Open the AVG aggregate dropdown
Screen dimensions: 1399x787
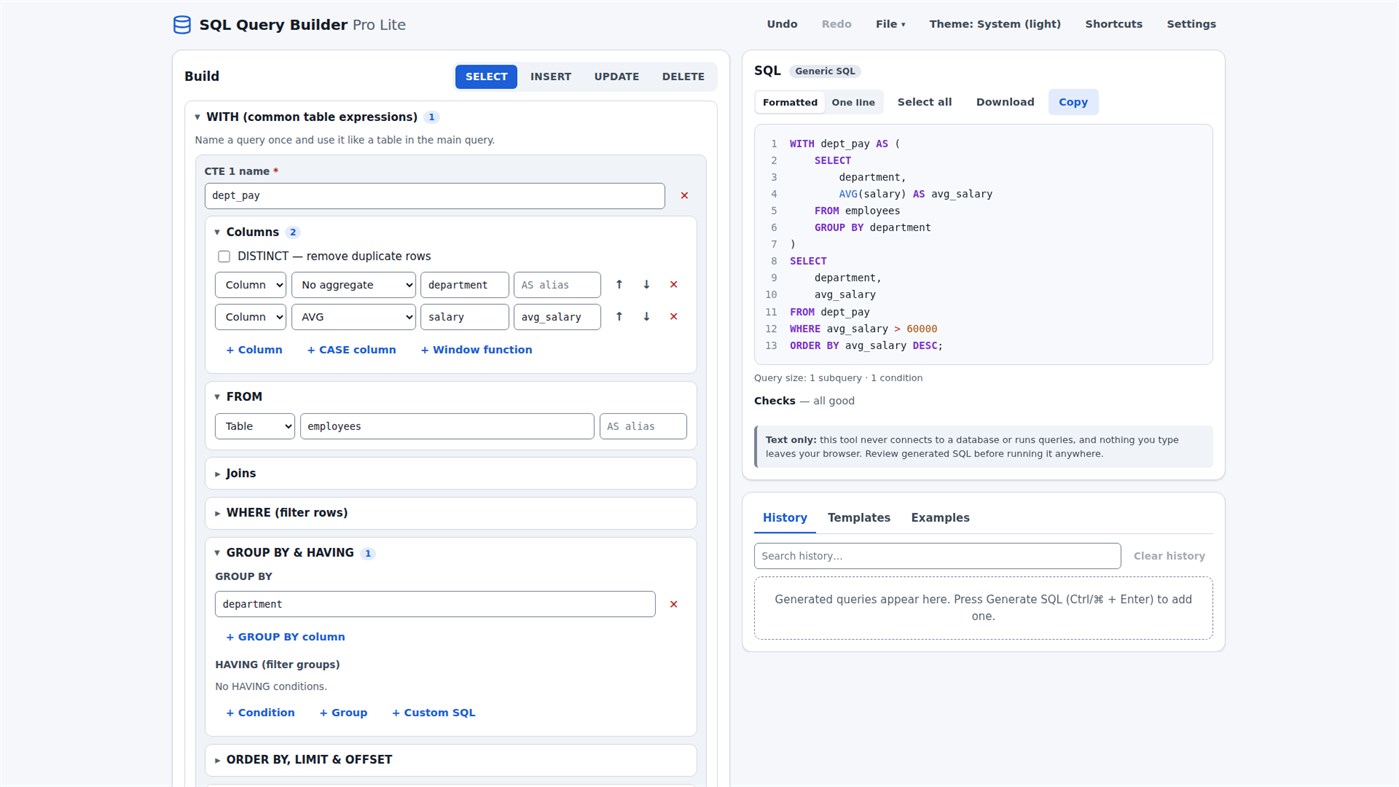353,317
